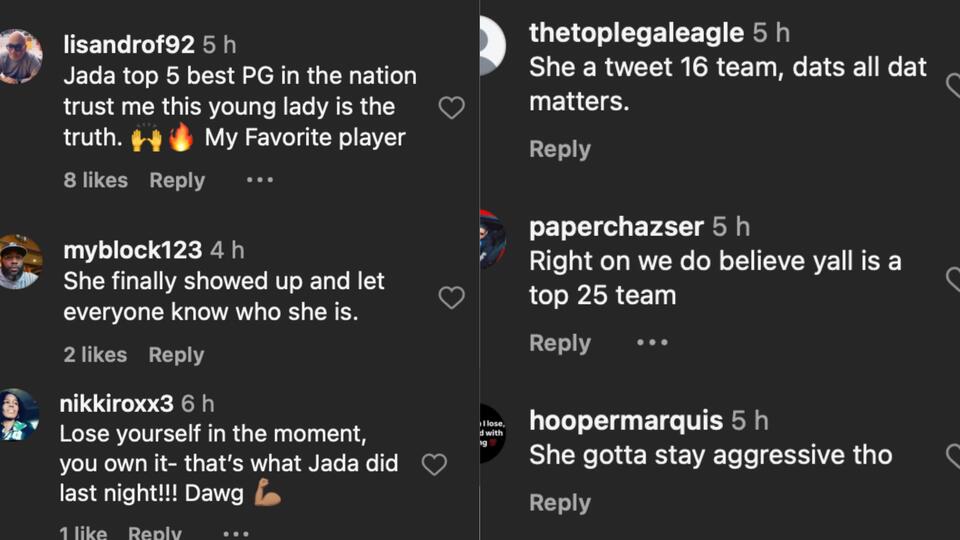Open myblock123's profile picture
This screenshot has height=540, width=960.
(20, 262)
